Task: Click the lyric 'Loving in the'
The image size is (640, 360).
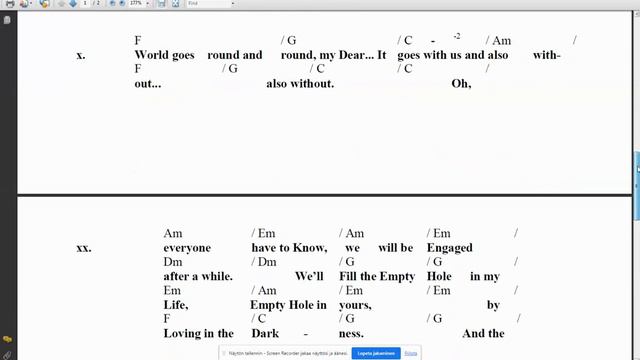Action: (x=198, y=334)
